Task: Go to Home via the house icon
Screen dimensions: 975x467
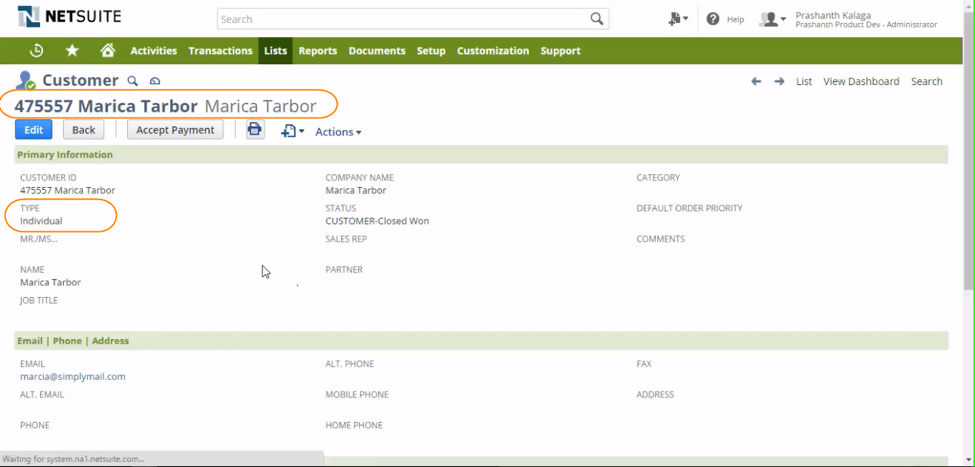Action: [108, 50]
